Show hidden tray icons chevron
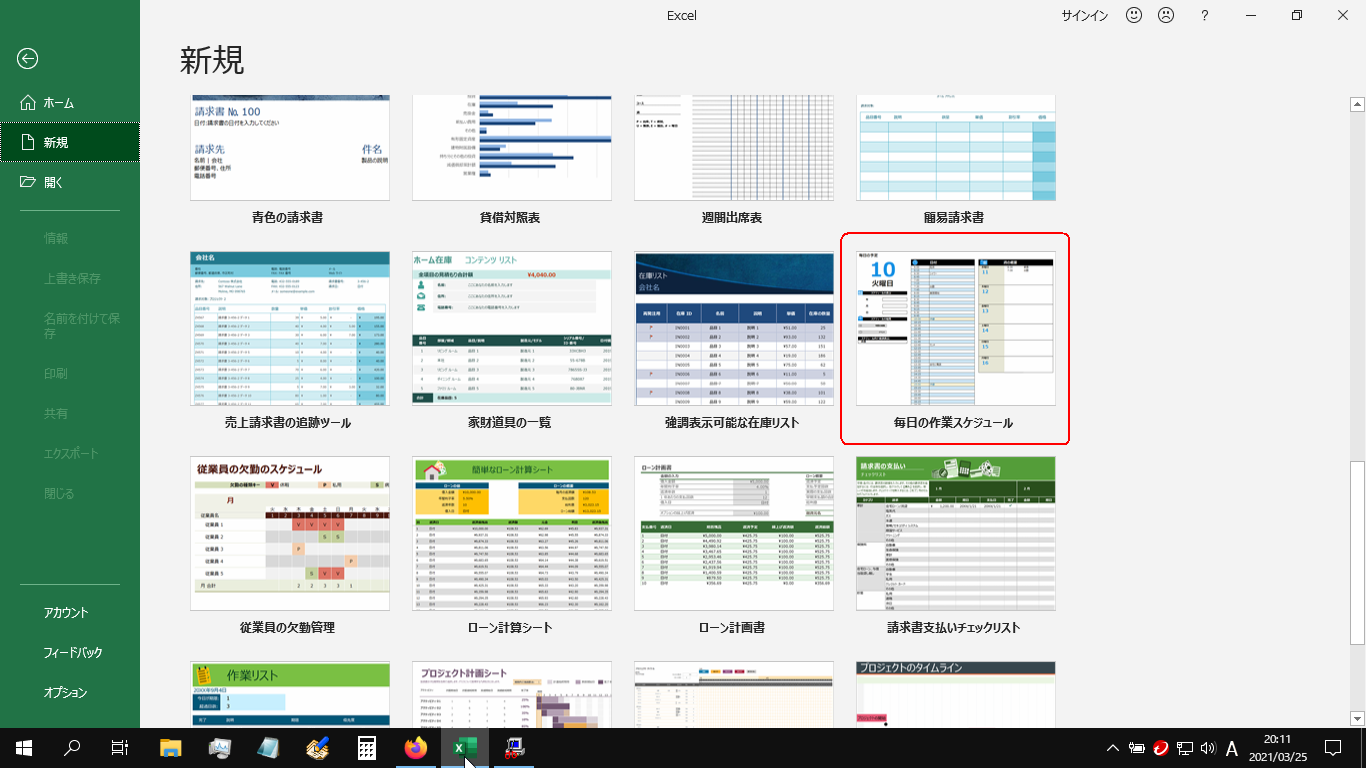This screenshot has height=768, width=1366. tap(1113, 748)
